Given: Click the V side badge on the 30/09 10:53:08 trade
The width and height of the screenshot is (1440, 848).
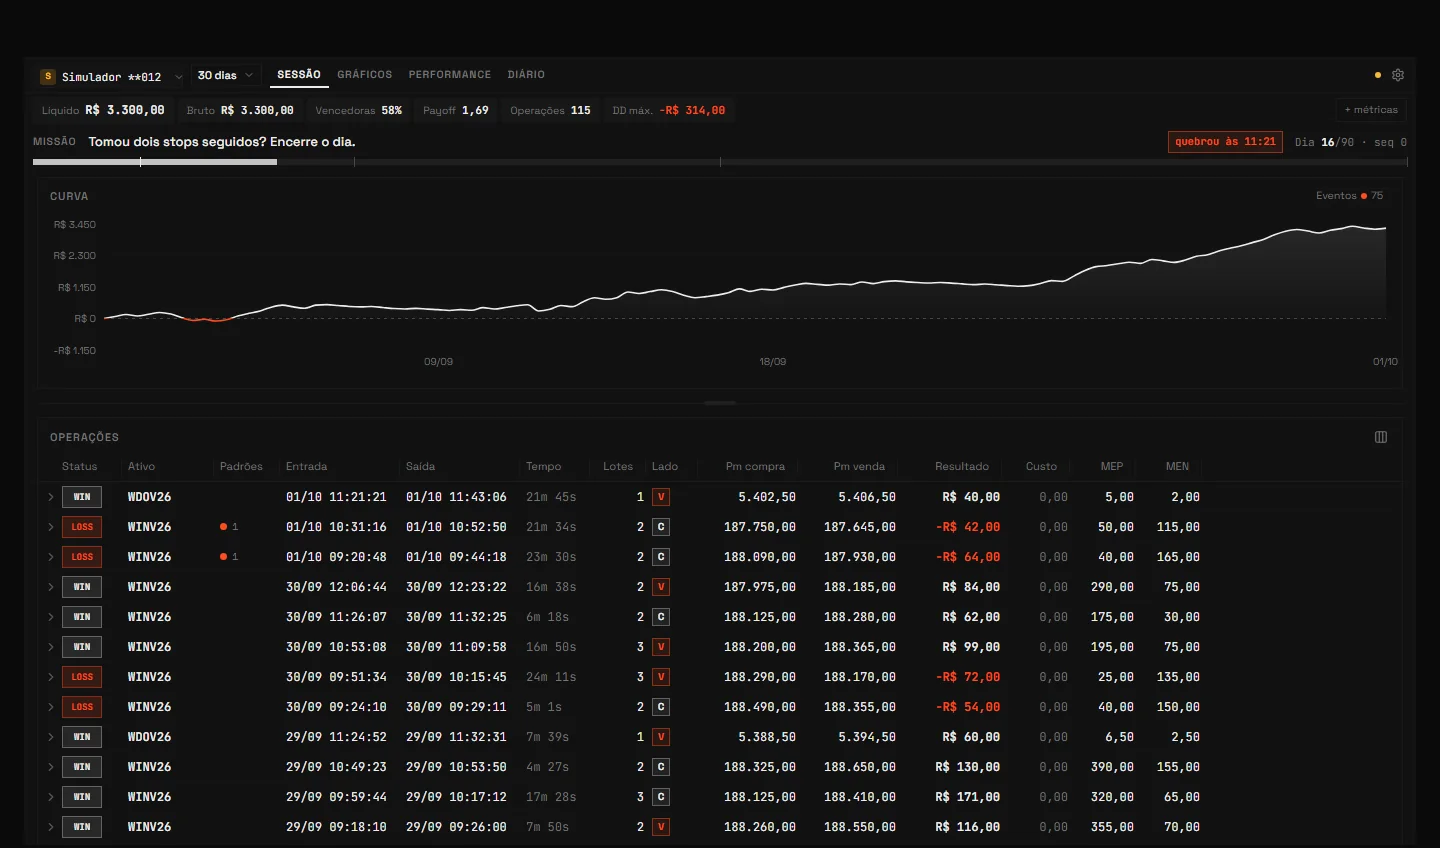Looking at the screenshot, I should tap(661, 647).
